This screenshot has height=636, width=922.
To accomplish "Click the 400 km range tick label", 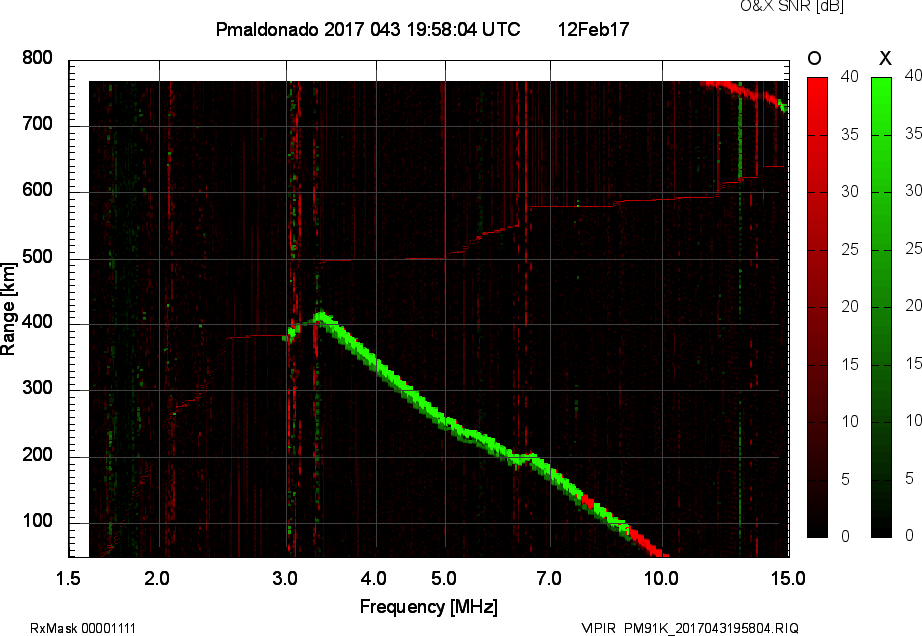I will pos(38,322).
